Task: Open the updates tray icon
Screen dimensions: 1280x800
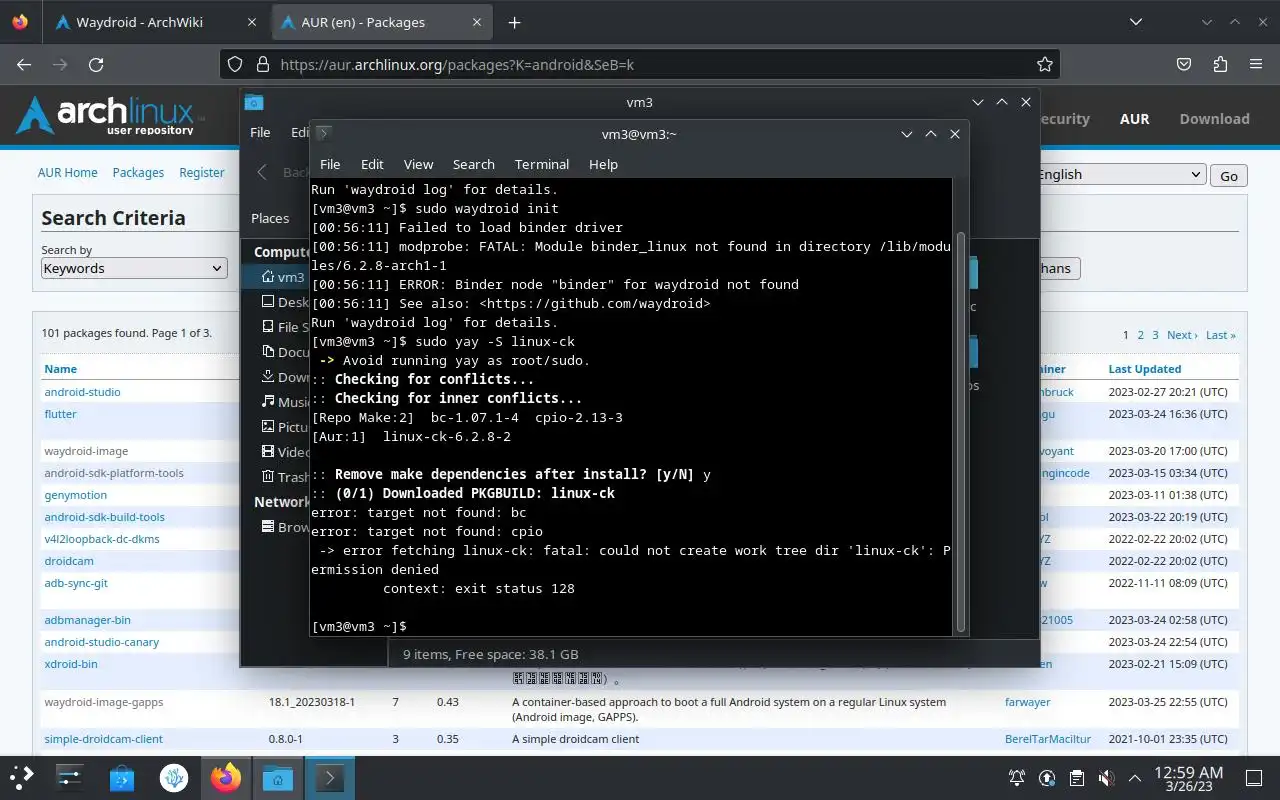Action: click(x=1047, y=777)
